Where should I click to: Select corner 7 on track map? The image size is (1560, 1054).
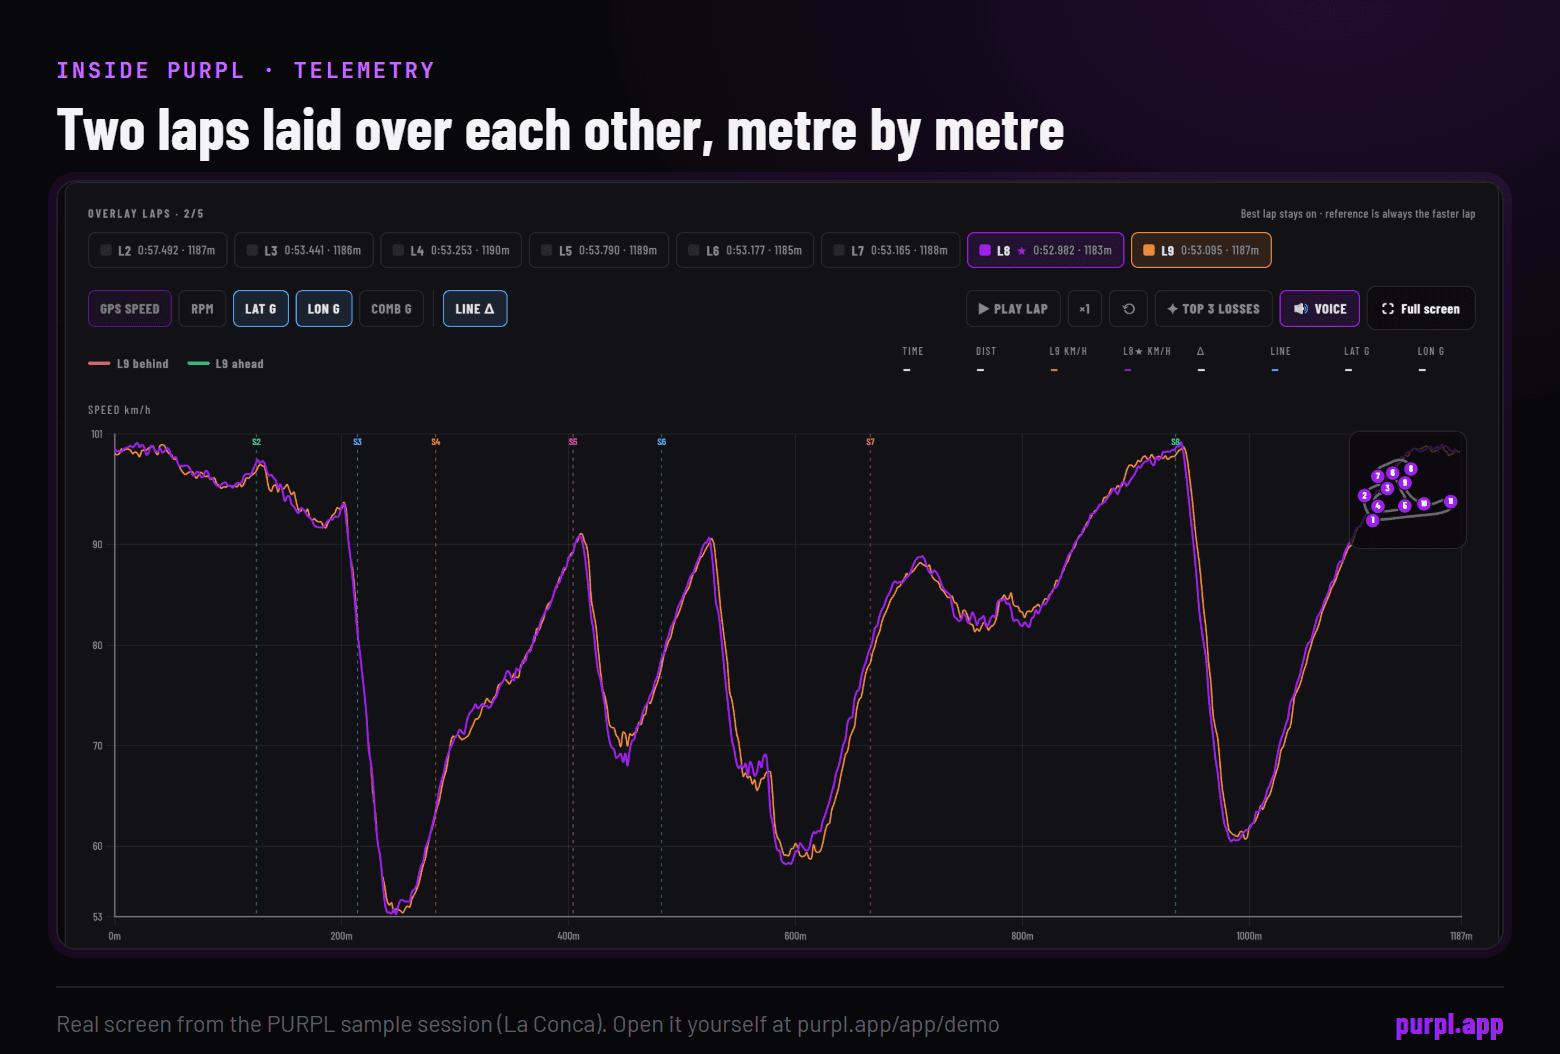coord(1378,476)
